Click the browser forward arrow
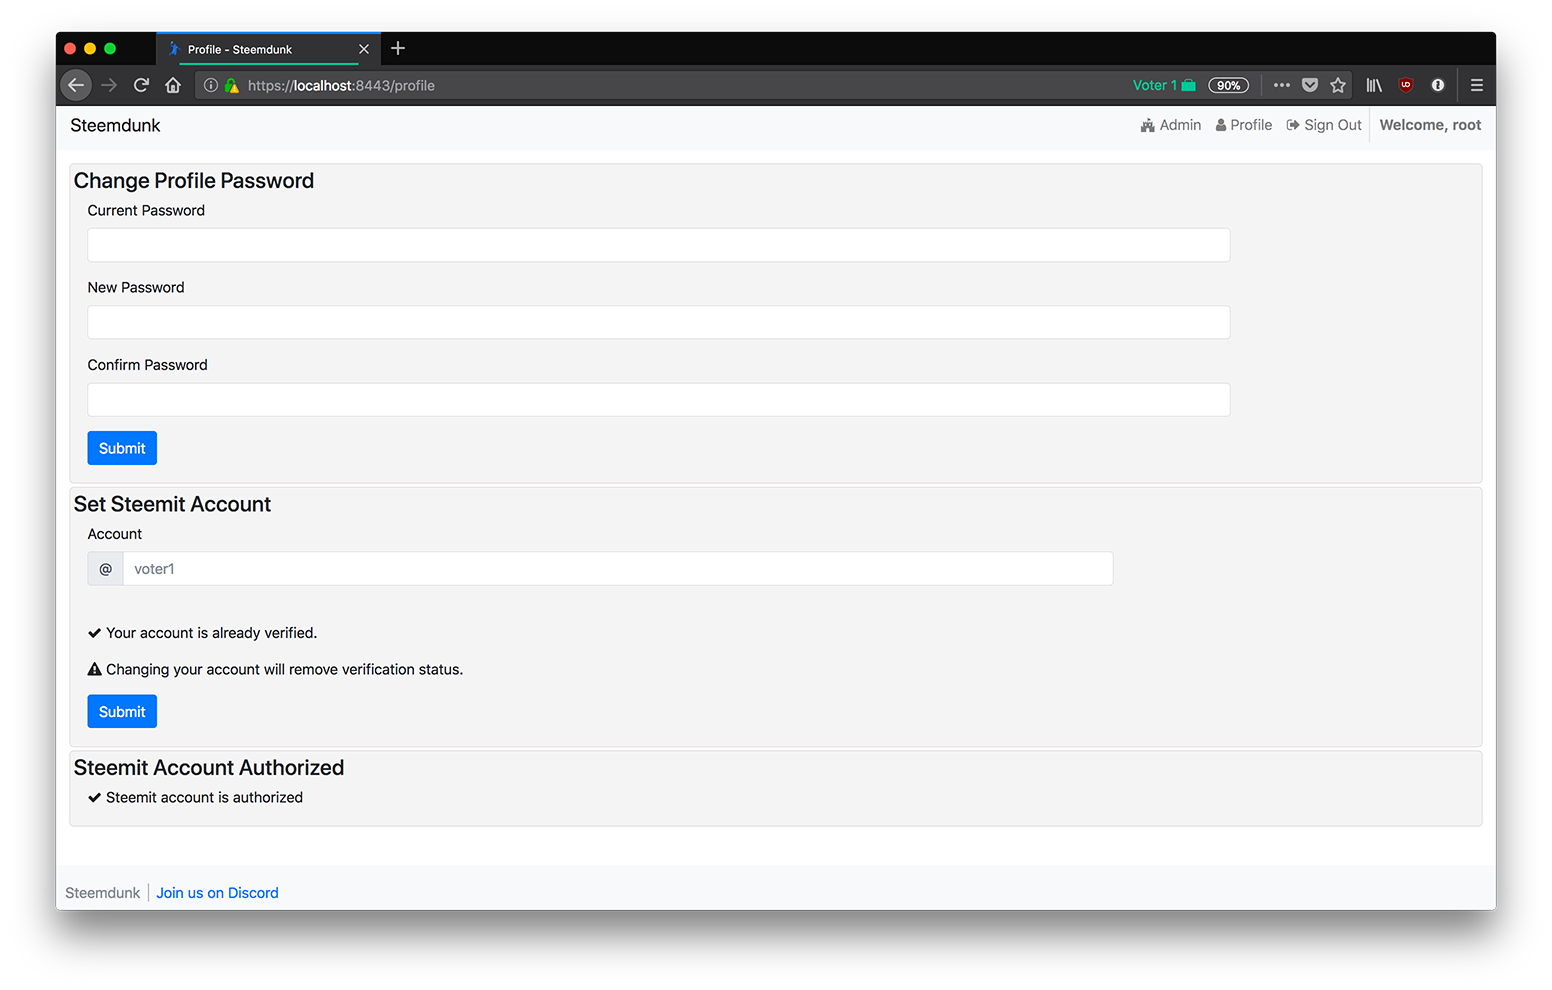The image size is (1552, 990). tap(109, 85)
